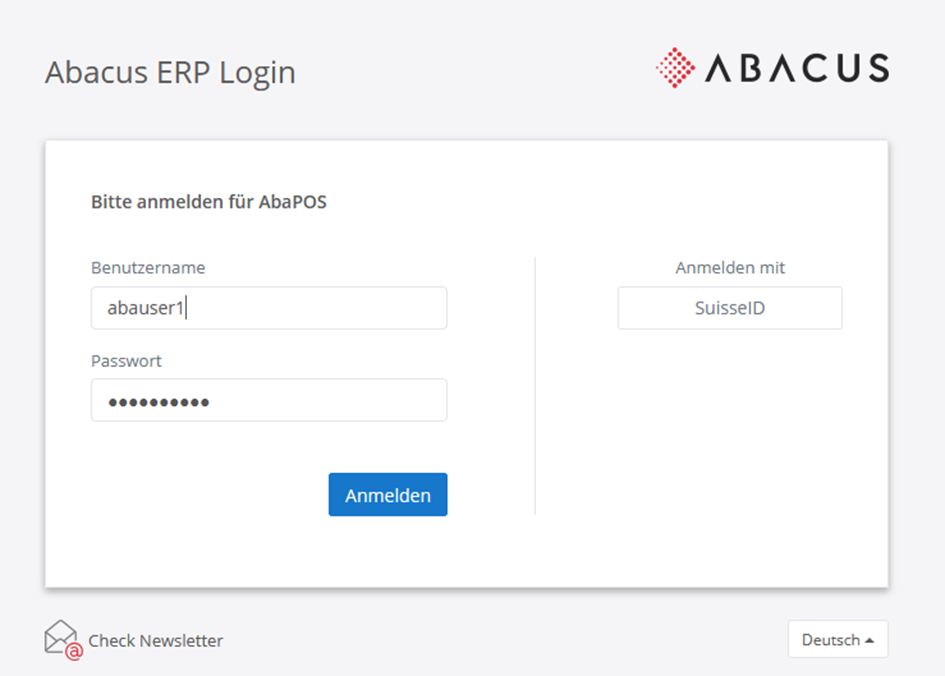The width and height of the screenshot is (945, 676).
Task: Click the Passwort field label
Action: [x=126, y=361]
